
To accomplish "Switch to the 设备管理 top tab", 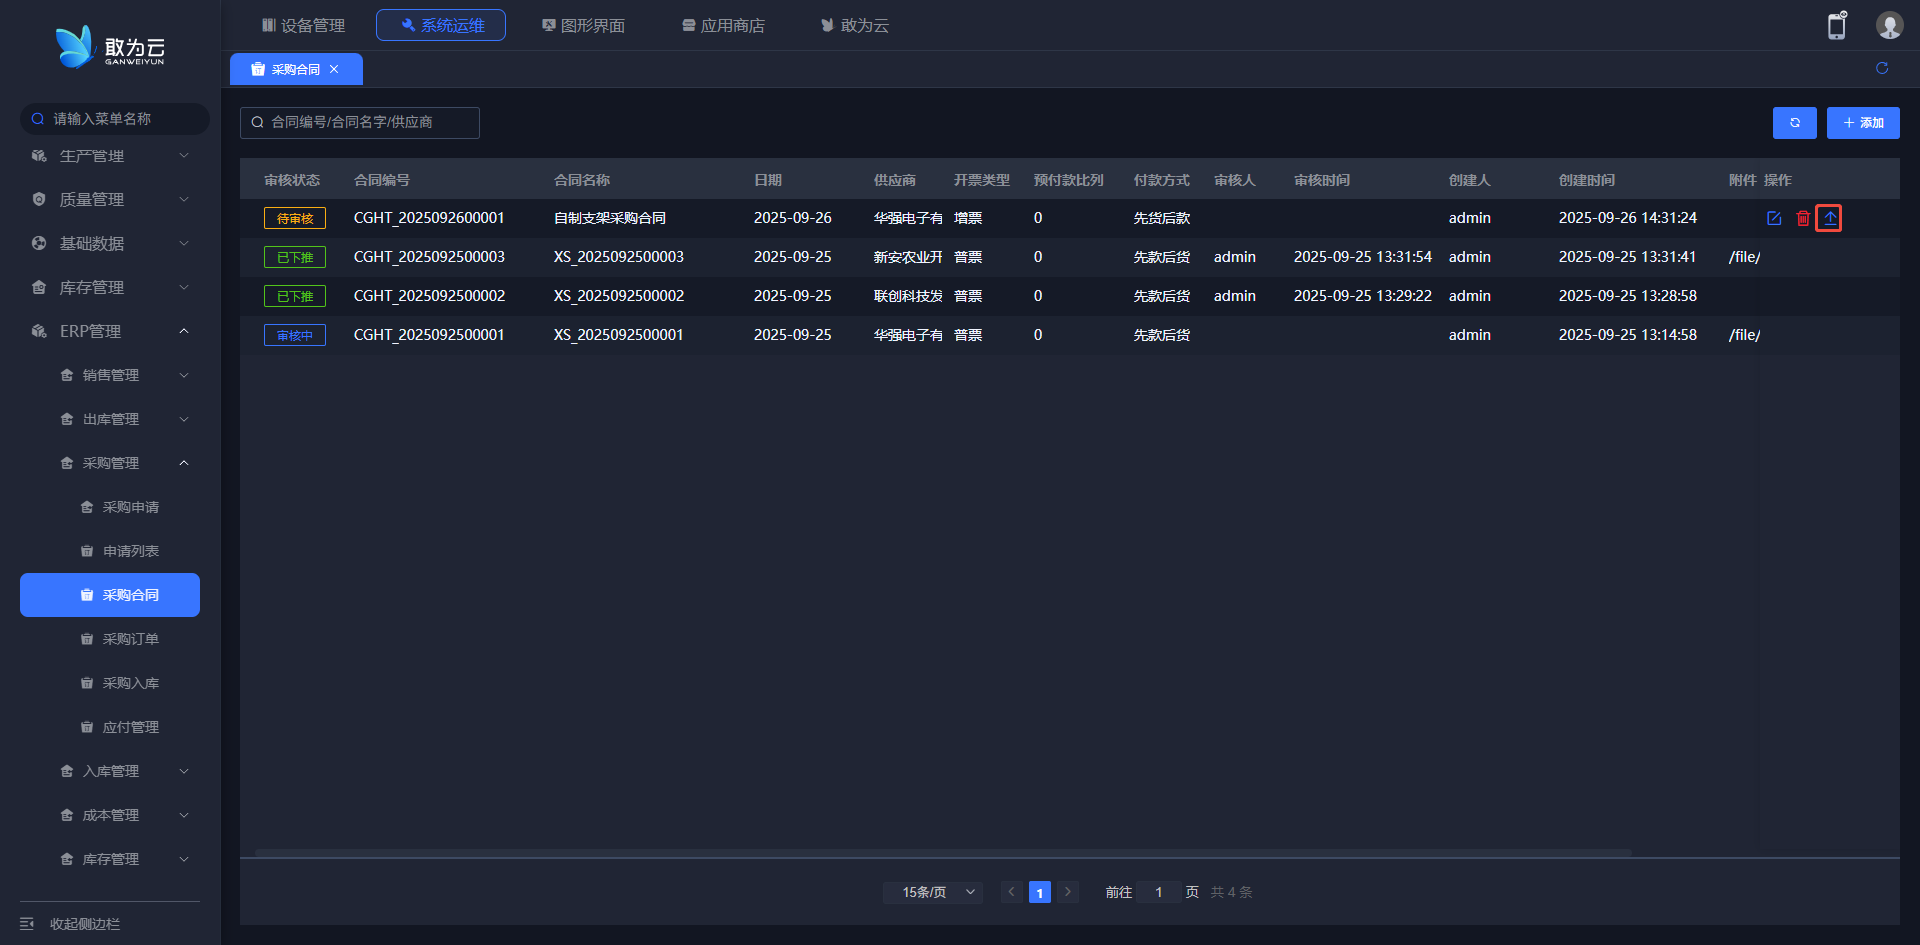I will (303, 25).
